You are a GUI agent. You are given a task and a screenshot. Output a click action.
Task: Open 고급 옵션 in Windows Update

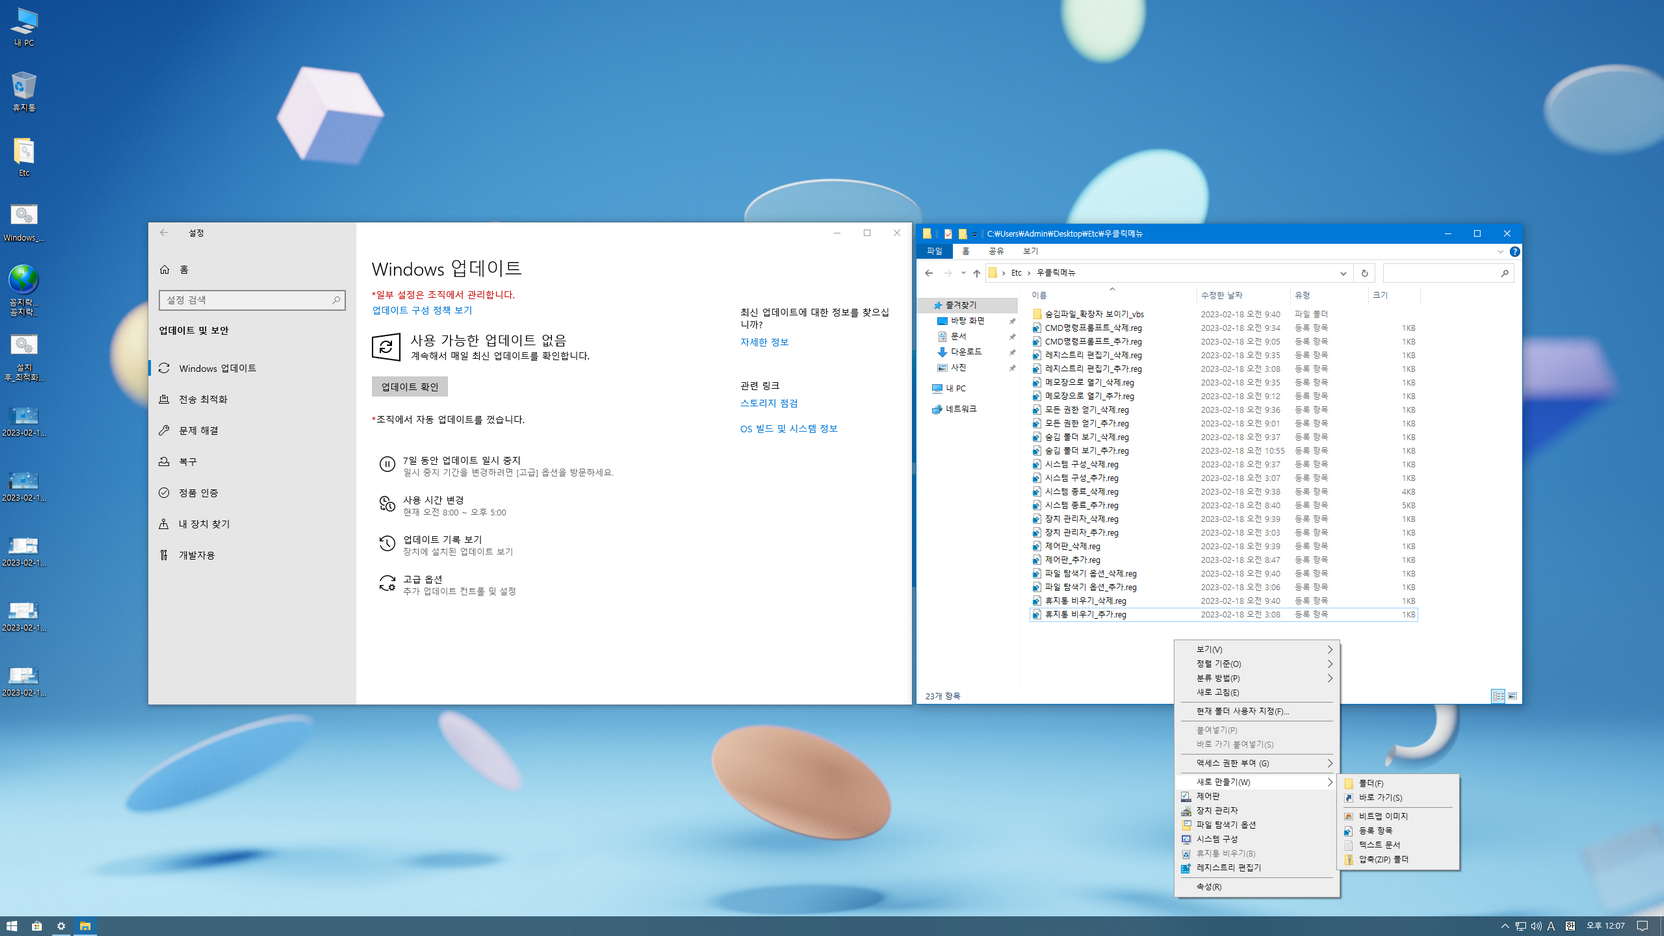(447, 585)
